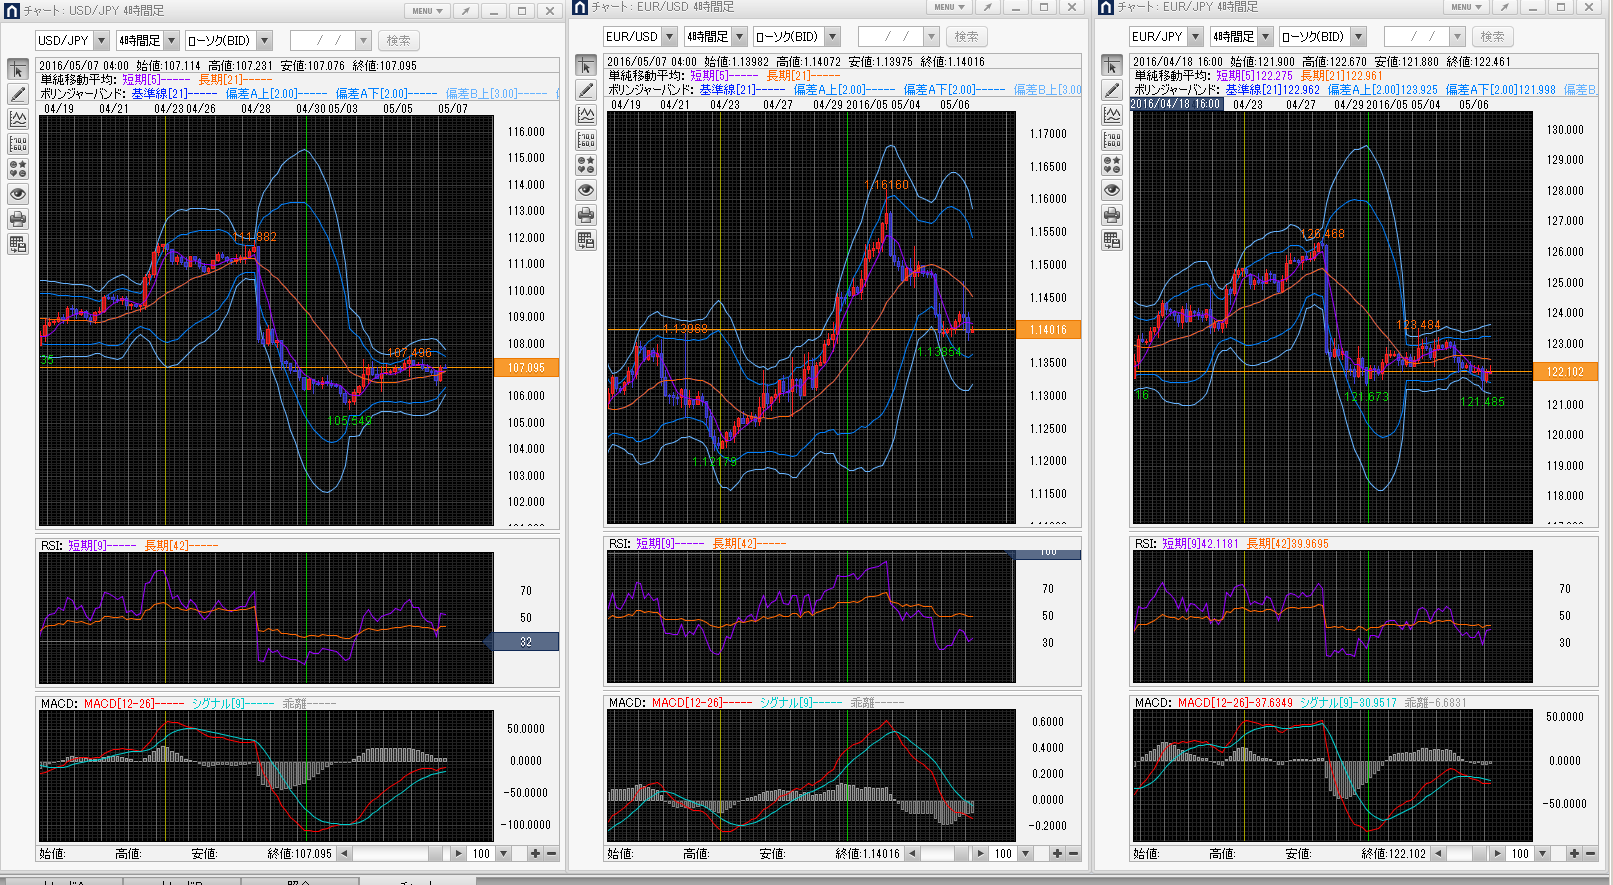Click the data table export icon in EUR/JPY
The image size is (1613, 885).
(x=1112, y=240)
